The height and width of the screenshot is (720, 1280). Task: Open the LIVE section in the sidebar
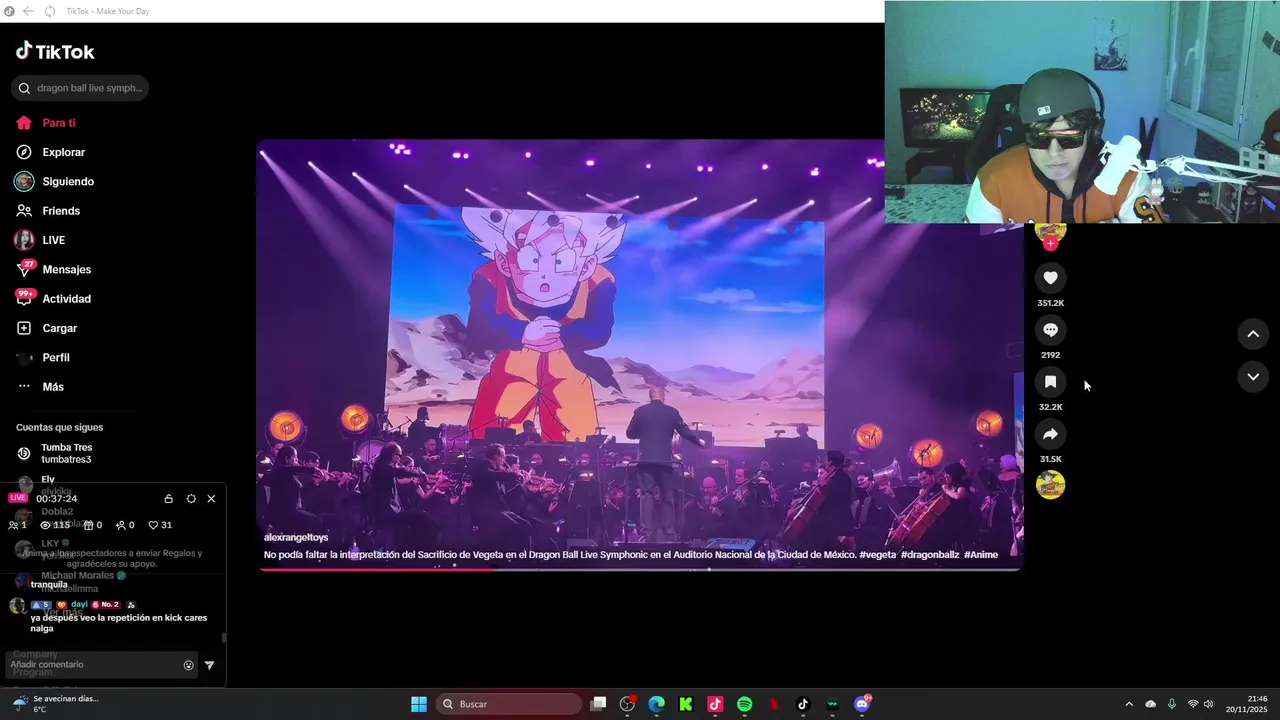pyautogui.click(x=40, y=240)
